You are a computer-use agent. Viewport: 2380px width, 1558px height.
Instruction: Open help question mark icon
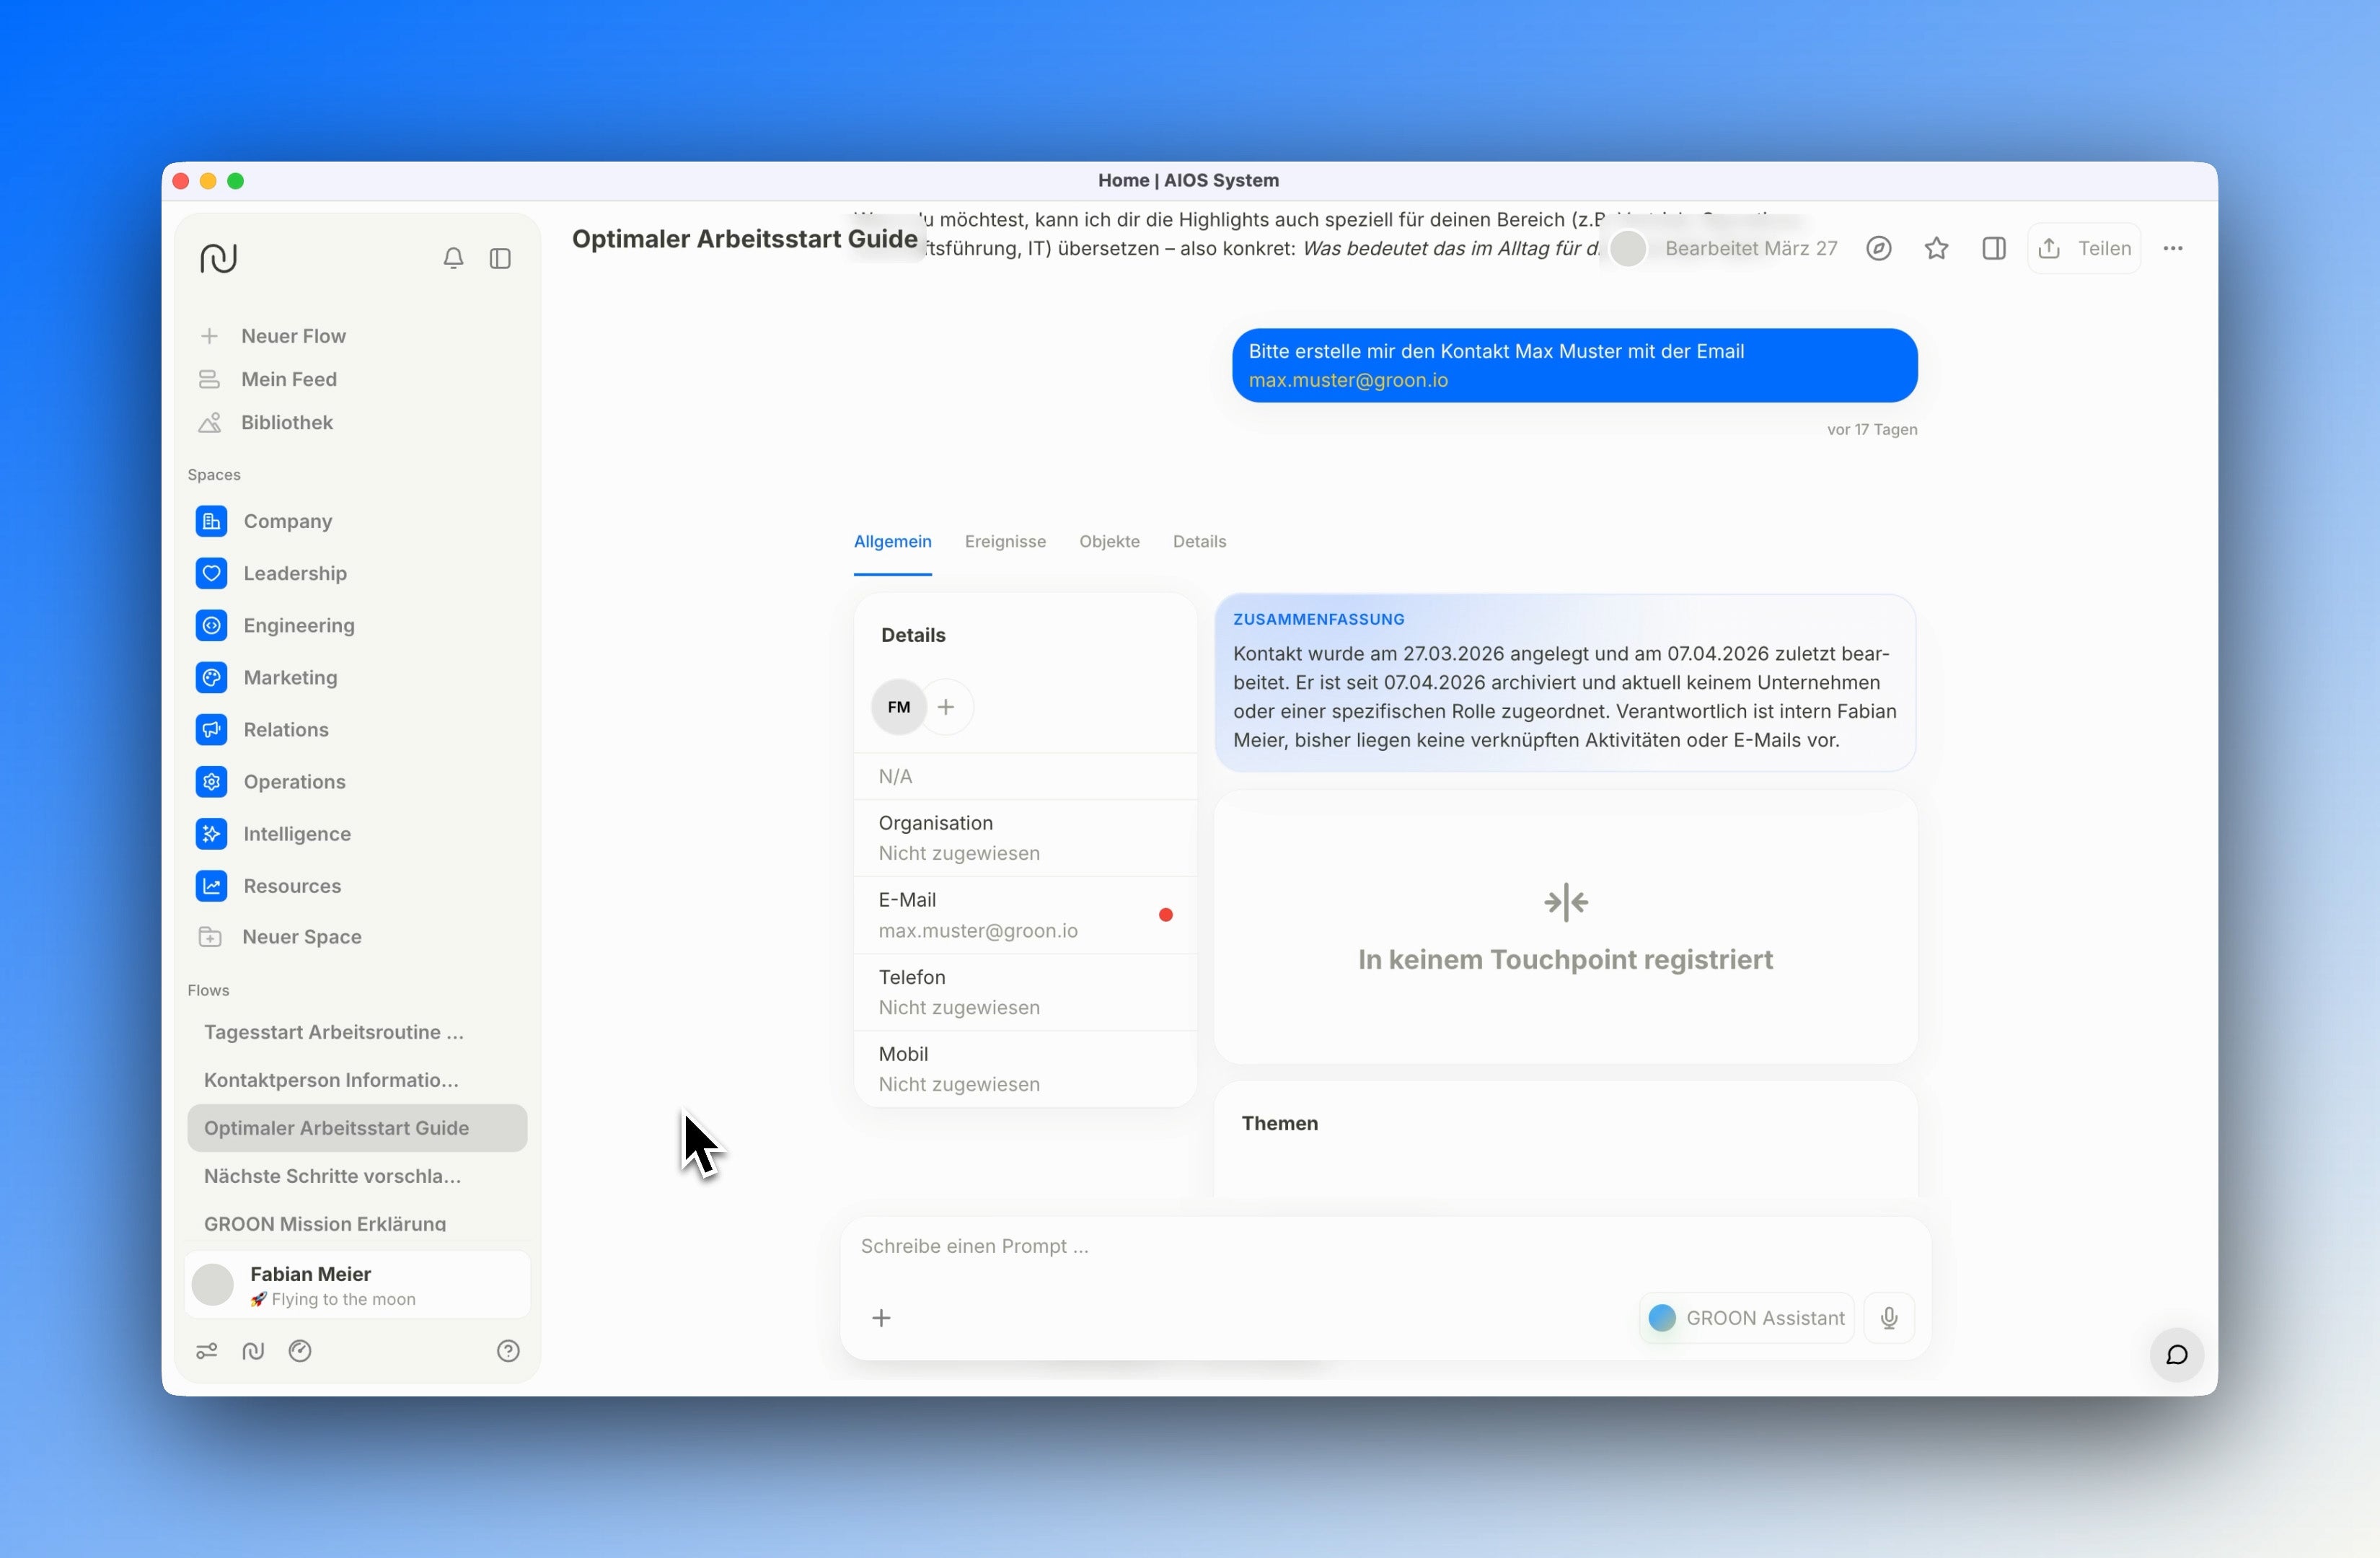[x=508, y=1351]
